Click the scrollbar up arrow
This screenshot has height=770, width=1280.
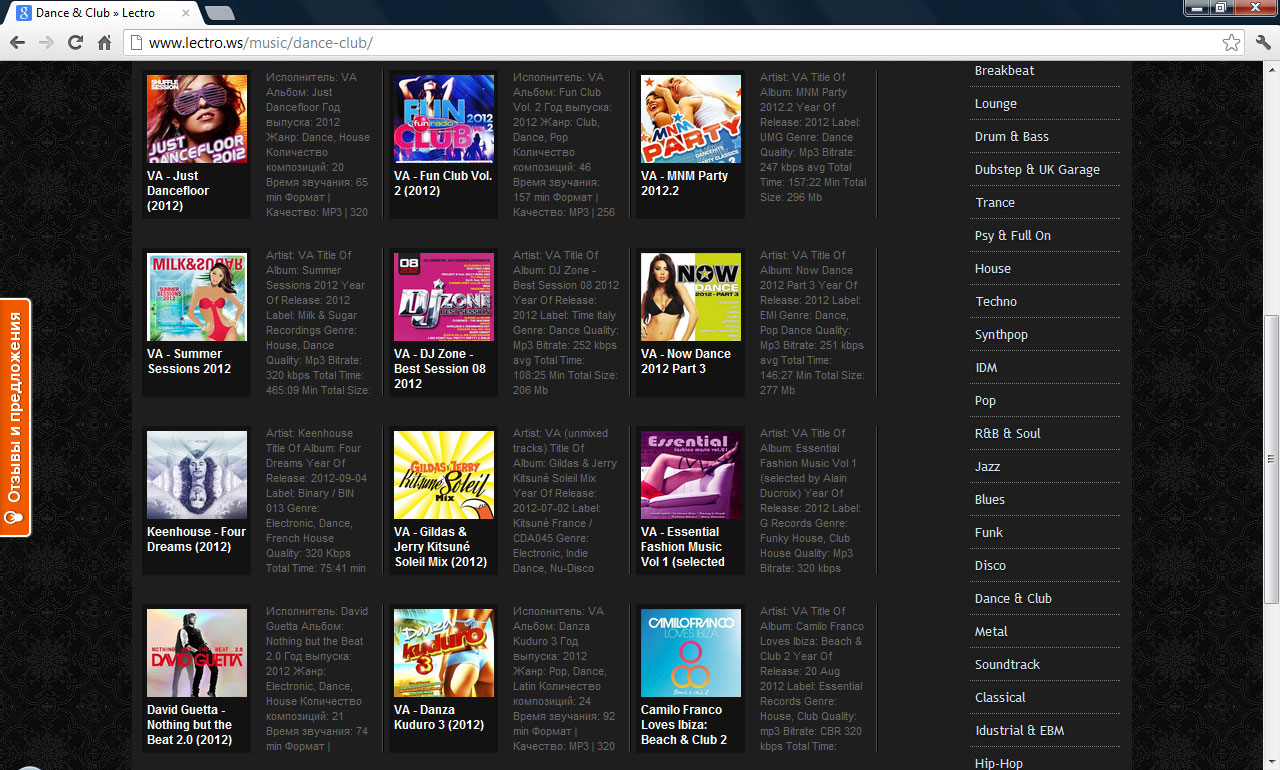coord(1271,69)
